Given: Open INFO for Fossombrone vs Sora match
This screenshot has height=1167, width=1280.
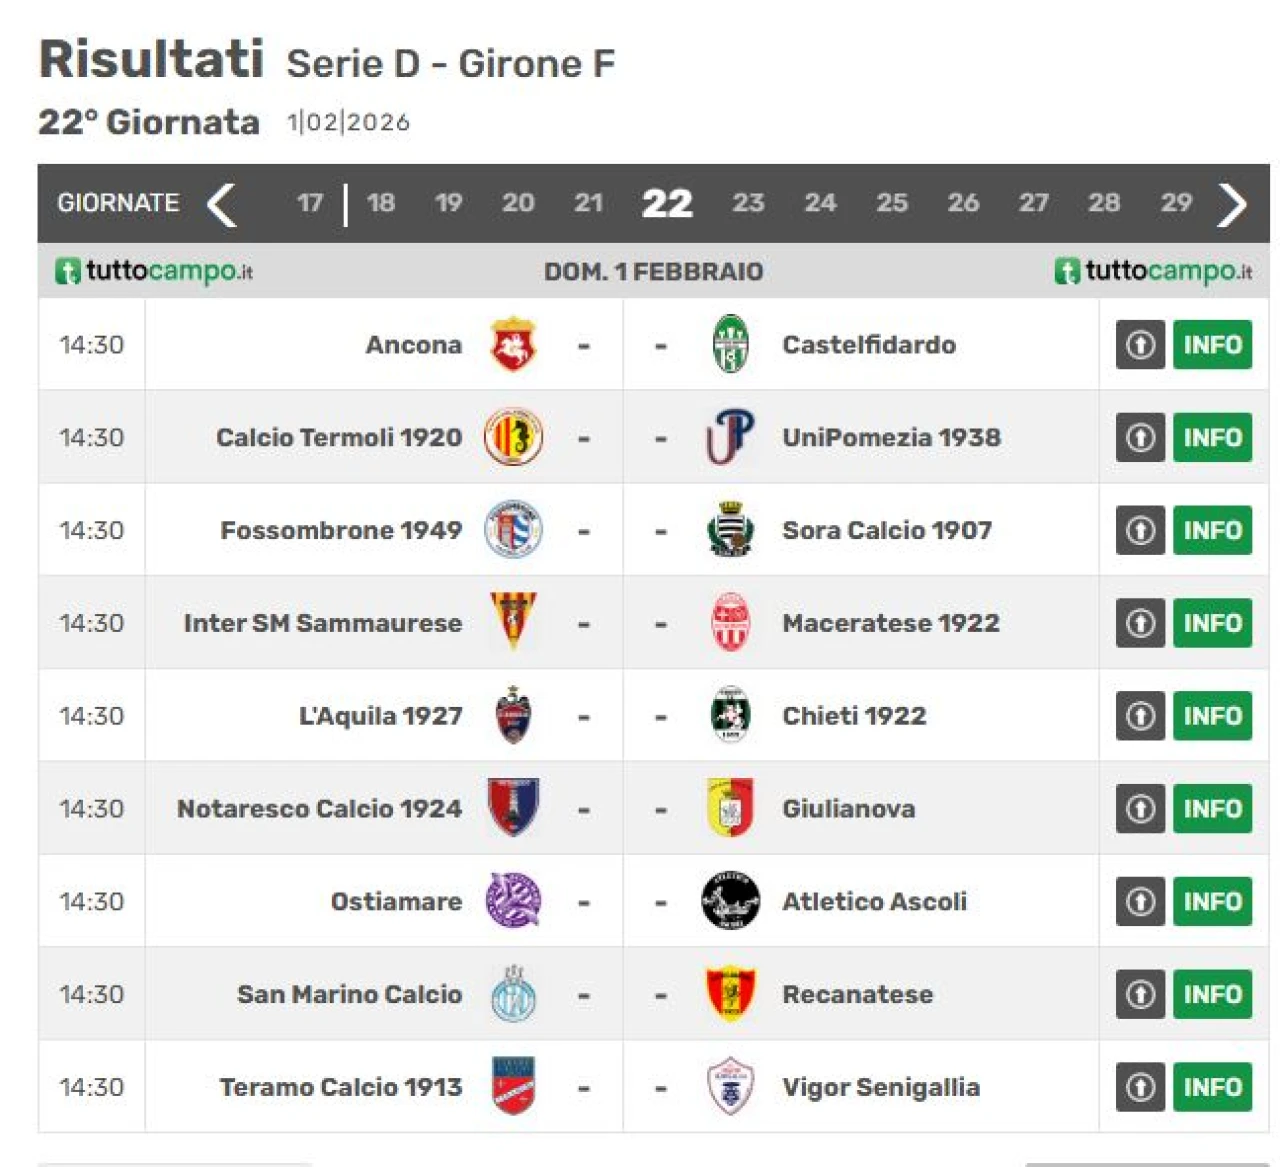Looking at the screenshot, I should point(1212,530).
